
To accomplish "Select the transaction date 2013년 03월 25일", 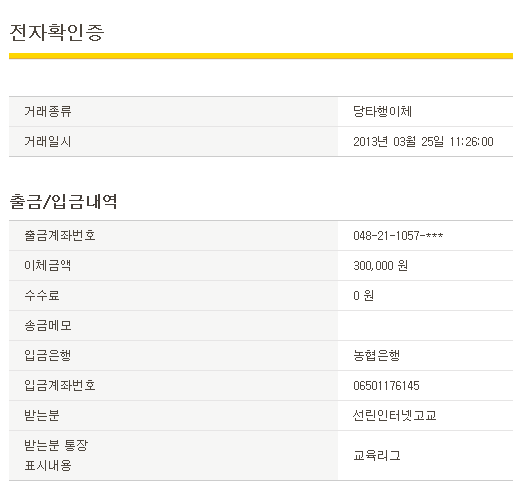I will [x=398, y=142].
